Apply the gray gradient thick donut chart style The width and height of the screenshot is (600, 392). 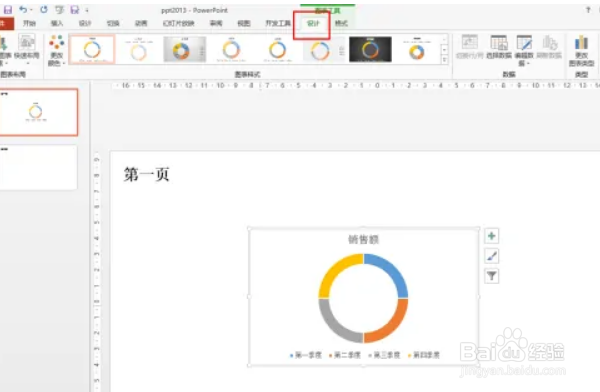pos(185,49)
